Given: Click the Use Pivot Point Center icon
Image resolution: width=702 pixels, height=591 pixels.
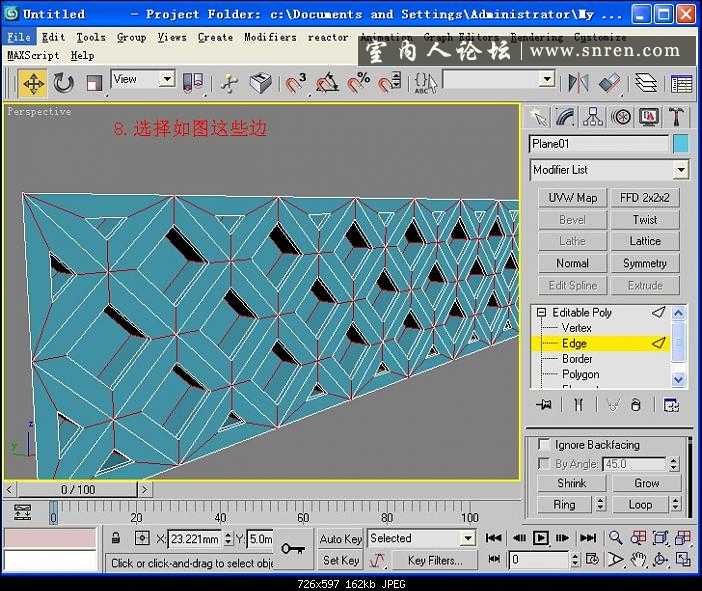Looking at the screenshot, I should click(x=193, y=83).
